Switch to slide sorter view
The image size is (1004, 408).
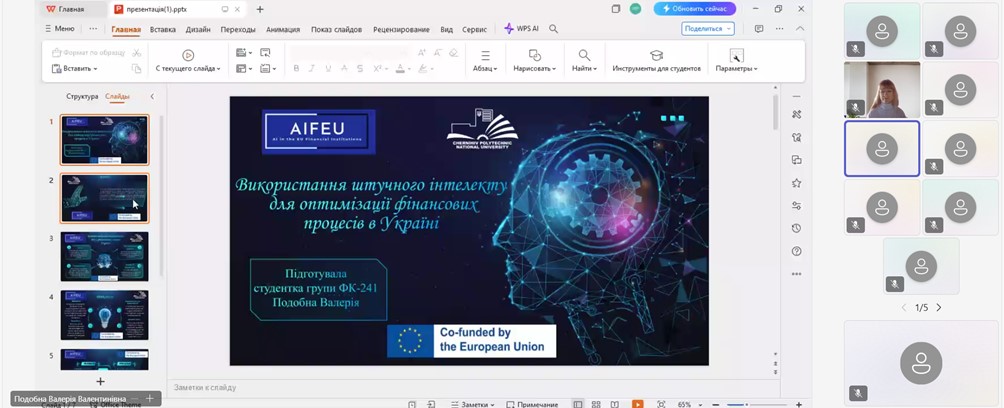coord(596,404)
